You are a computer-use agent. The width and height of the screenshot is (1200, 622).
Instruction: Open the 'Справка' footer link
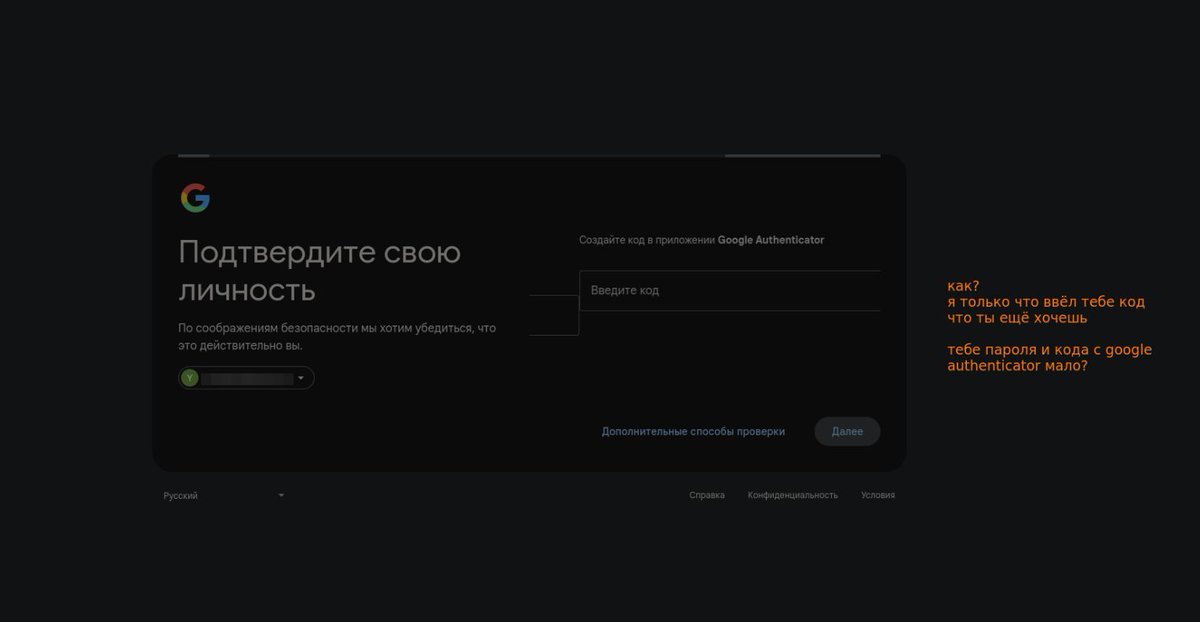(x=707, y=495)
